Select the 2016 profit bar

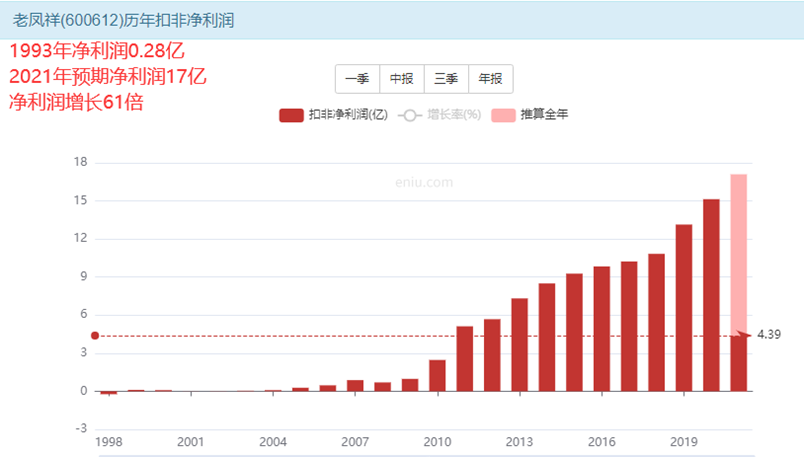pos(602,329)
